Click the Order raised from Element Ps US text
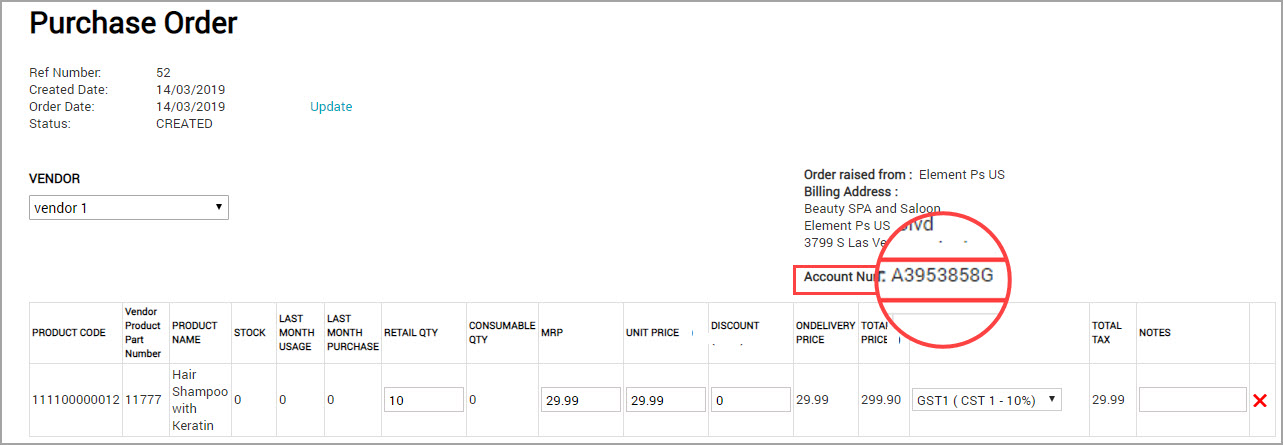This screenshot has width=1283, height=445. 904,175
